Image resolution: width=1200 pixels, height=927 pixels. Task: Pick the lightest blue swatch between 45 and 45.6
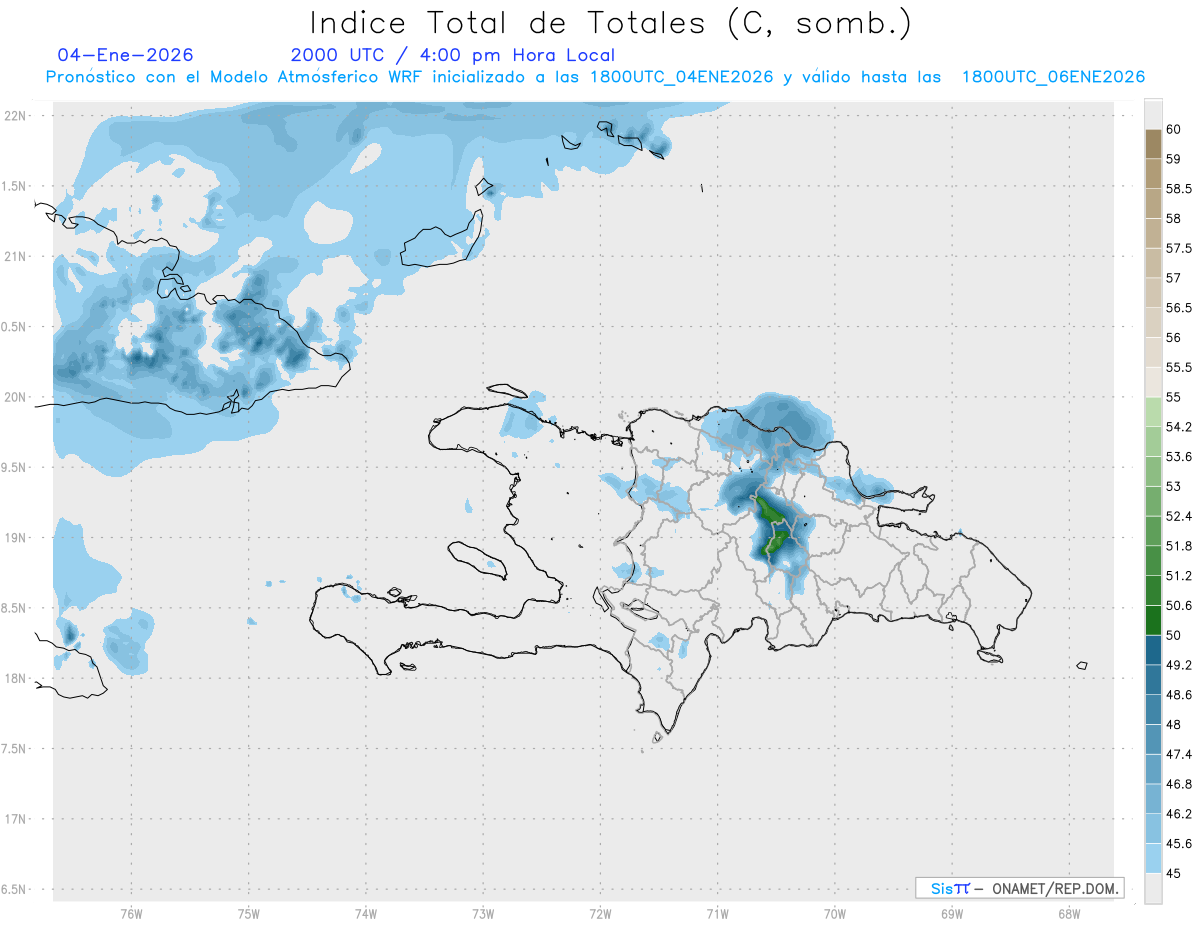(x=1153, y=858)
